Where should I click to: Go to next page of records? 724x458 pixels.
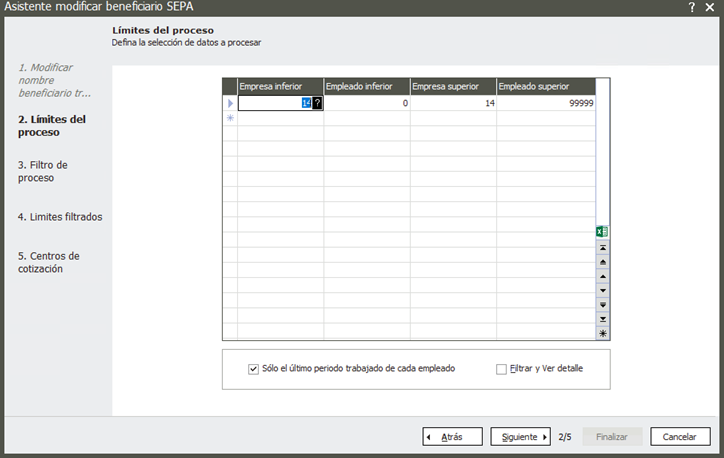(x=603, y=304)
